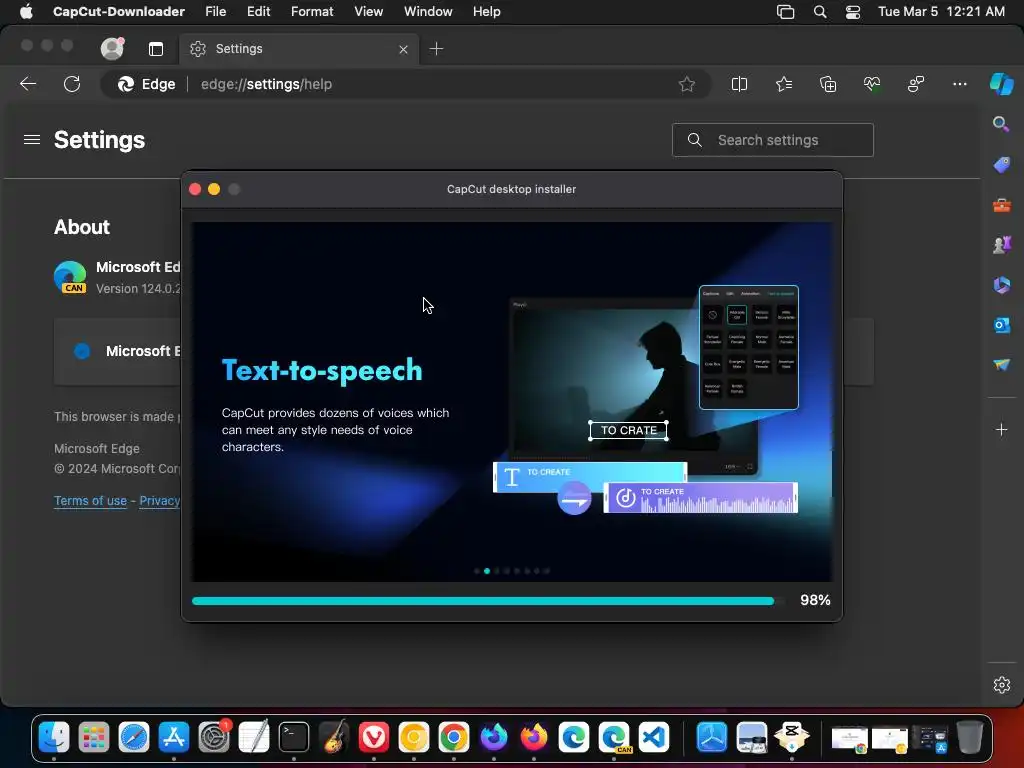The height and width of the screenshot is (768, 1024).
Task: Close the CapCut desktop installer window
Action: click(x=195, y=189)
